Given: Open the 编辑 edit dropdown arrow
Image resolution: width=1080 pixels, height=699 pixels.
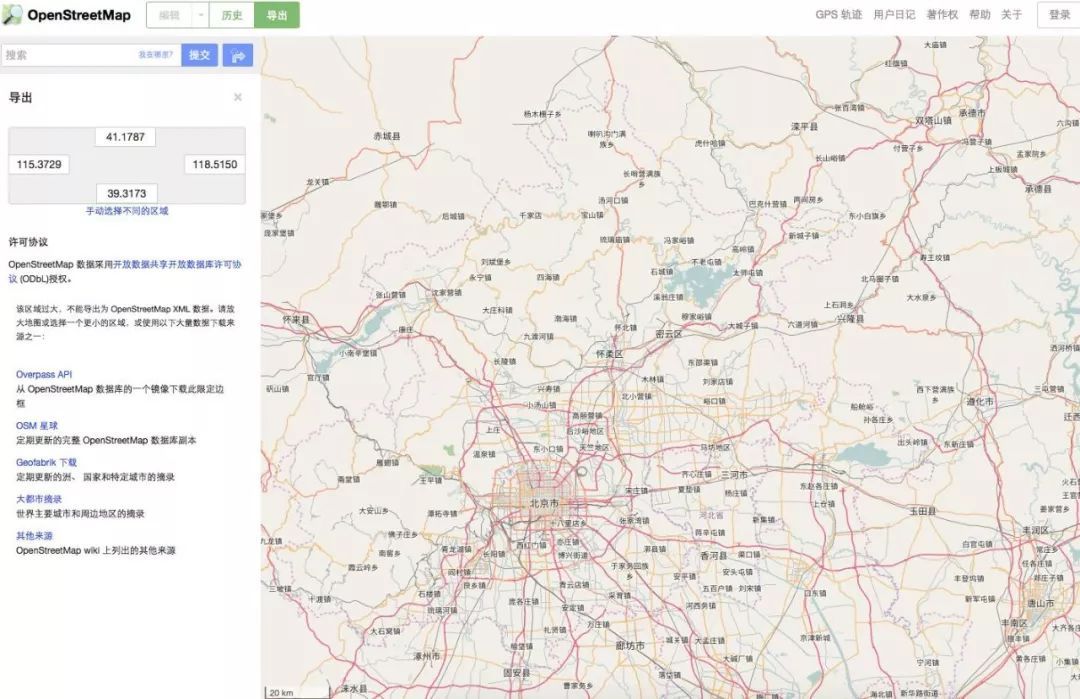Looking at the screenshot, I should tap(200, 15).
